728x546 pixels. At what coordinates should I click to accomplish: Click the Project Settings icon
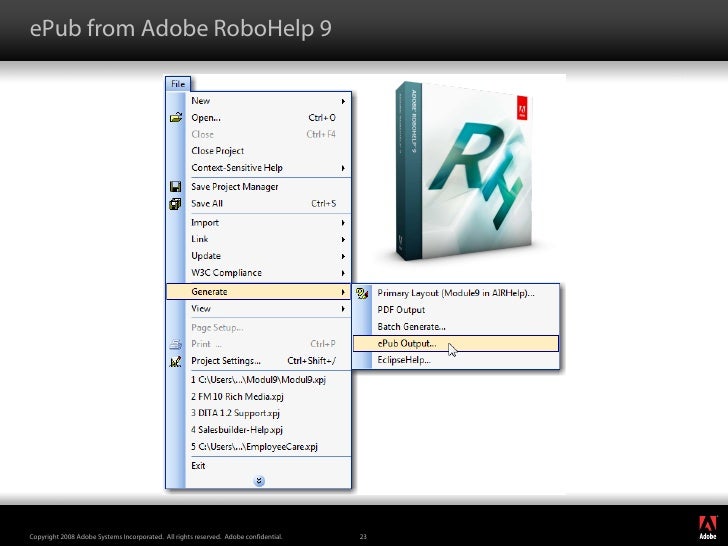[x=176, y=361]
